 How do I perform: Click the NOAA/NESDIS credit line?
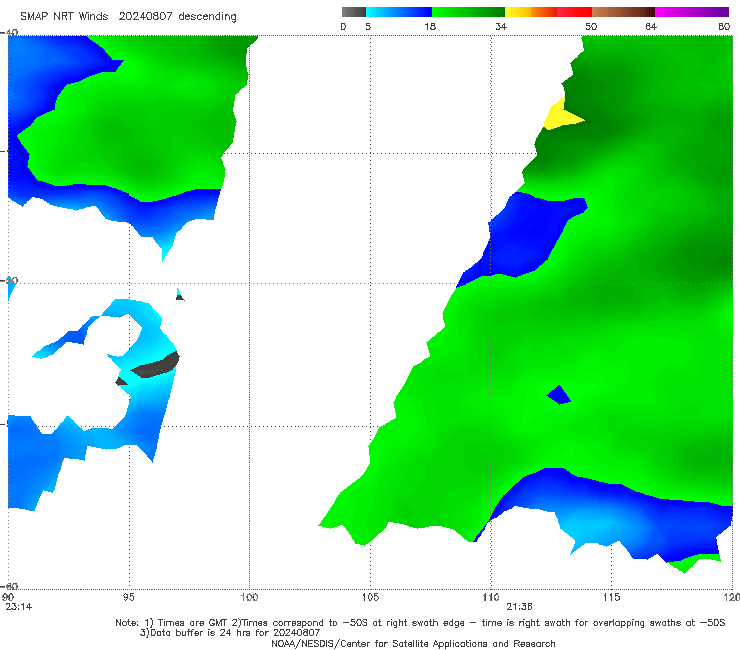point(413,643)
